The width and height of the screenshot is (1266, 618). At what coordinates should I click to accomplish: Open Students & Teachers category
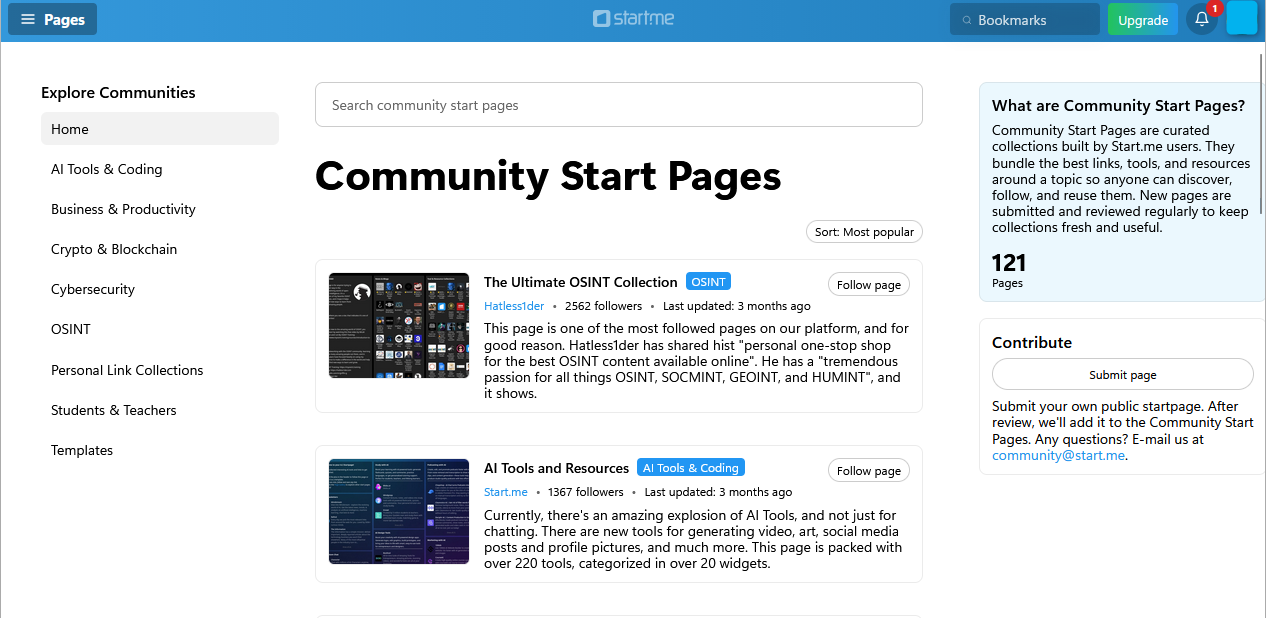pyautogui.click(x=114, y=410)
